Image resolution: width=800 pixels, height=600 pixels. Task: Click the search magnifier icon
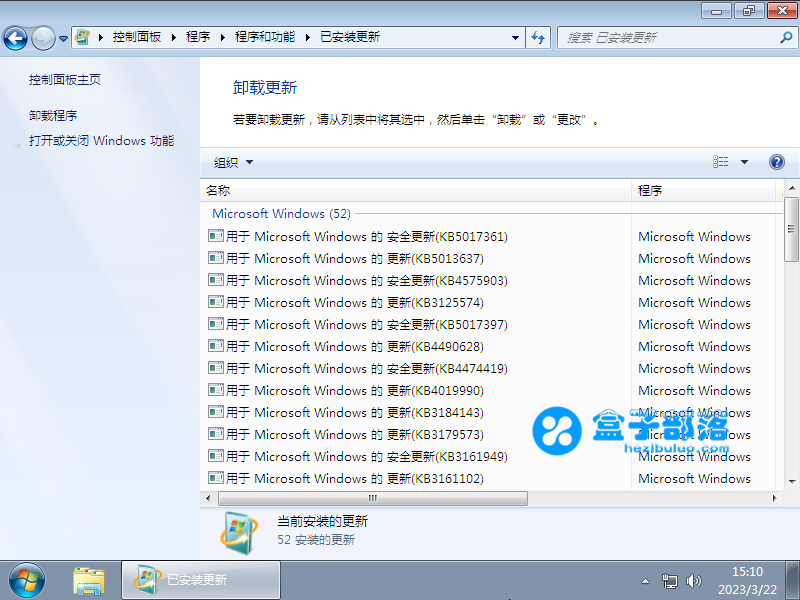point(786,37)
